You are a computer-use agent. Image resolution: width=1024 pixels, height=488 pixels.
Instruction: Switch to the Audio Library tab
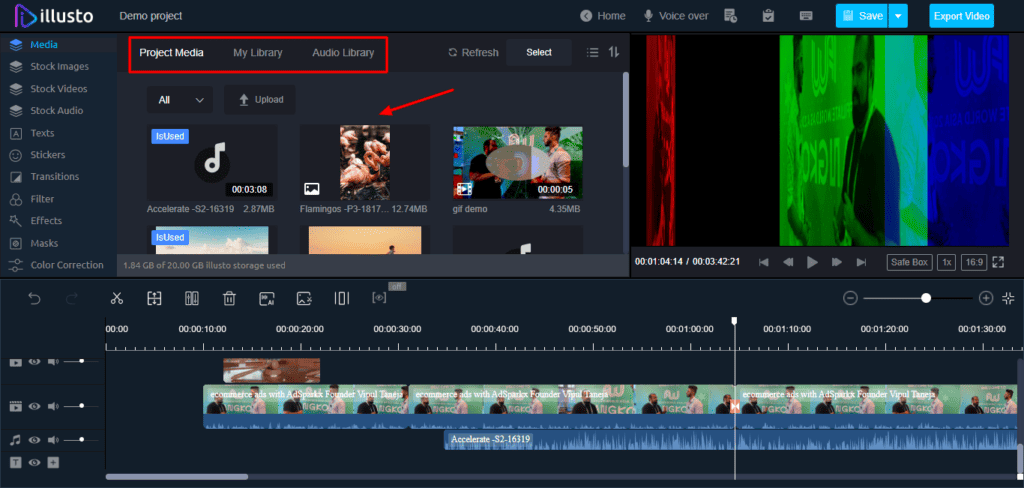click(343, 53)
